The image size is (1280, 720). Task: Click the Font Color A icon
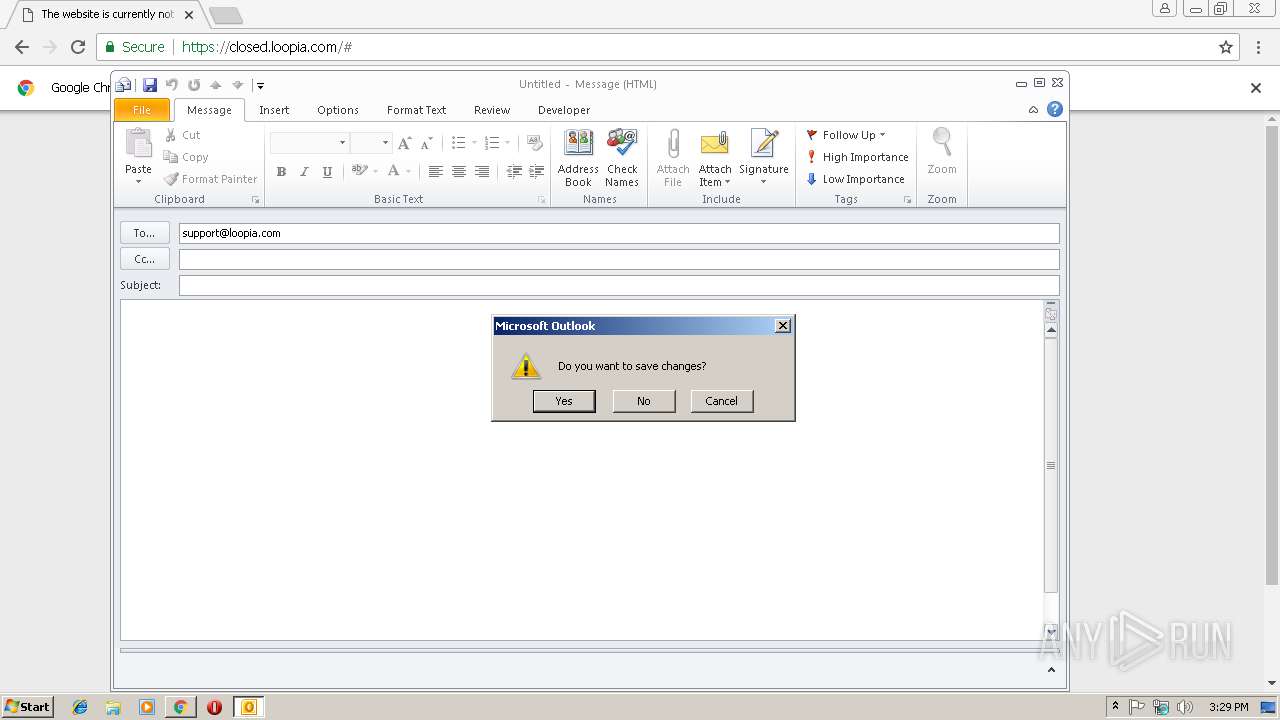pyautogui.click(x=394, y=171)
